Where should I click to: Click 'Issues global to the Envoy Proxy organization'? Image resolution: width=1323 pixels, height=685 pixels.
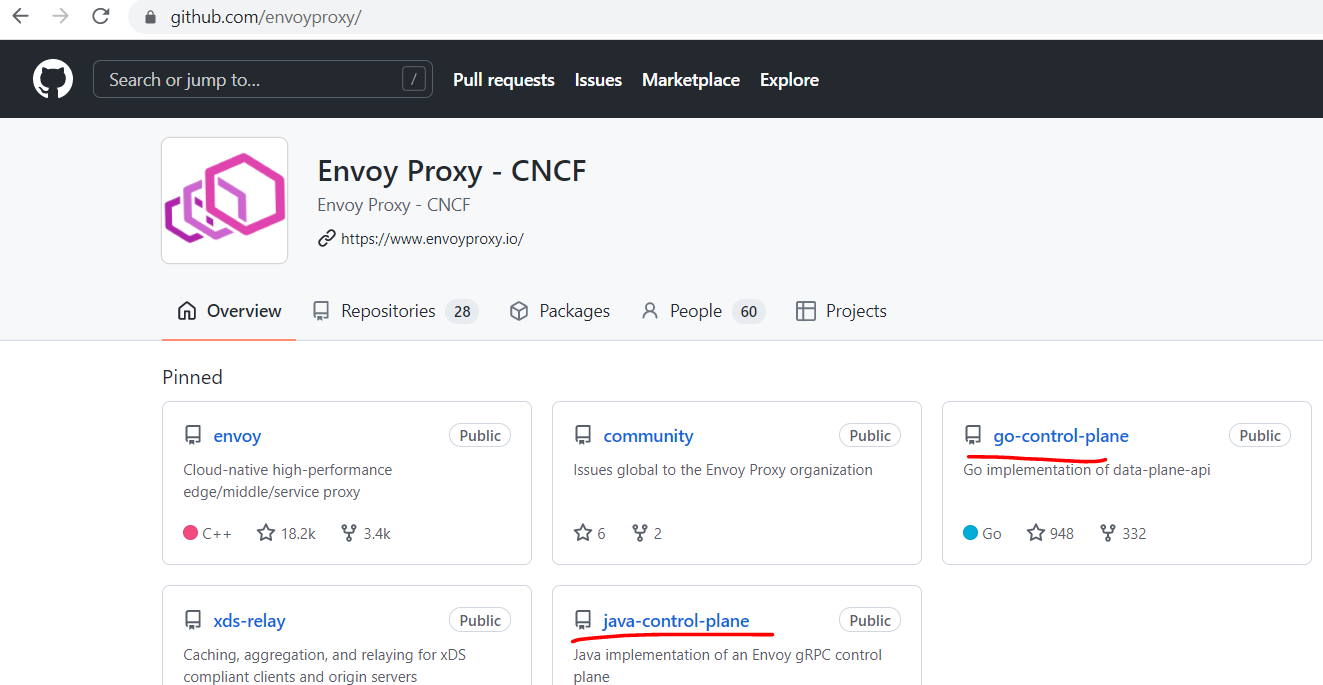(x=723, y=469)
